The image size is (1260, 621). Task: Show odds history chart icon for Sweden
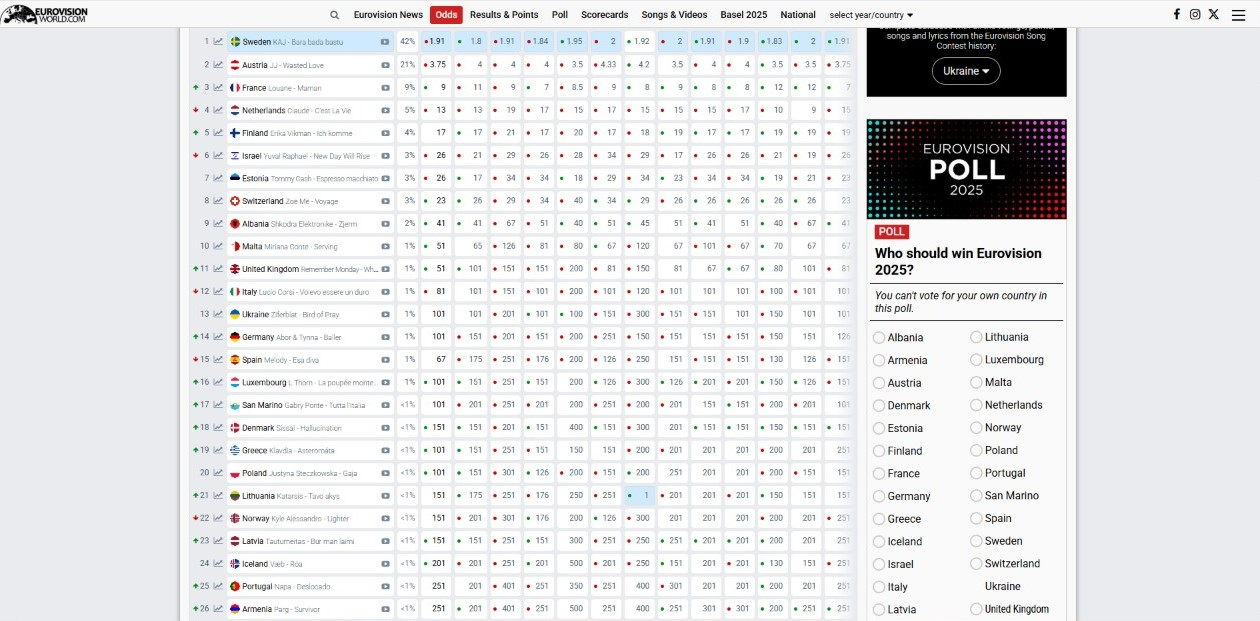[218, 42]
